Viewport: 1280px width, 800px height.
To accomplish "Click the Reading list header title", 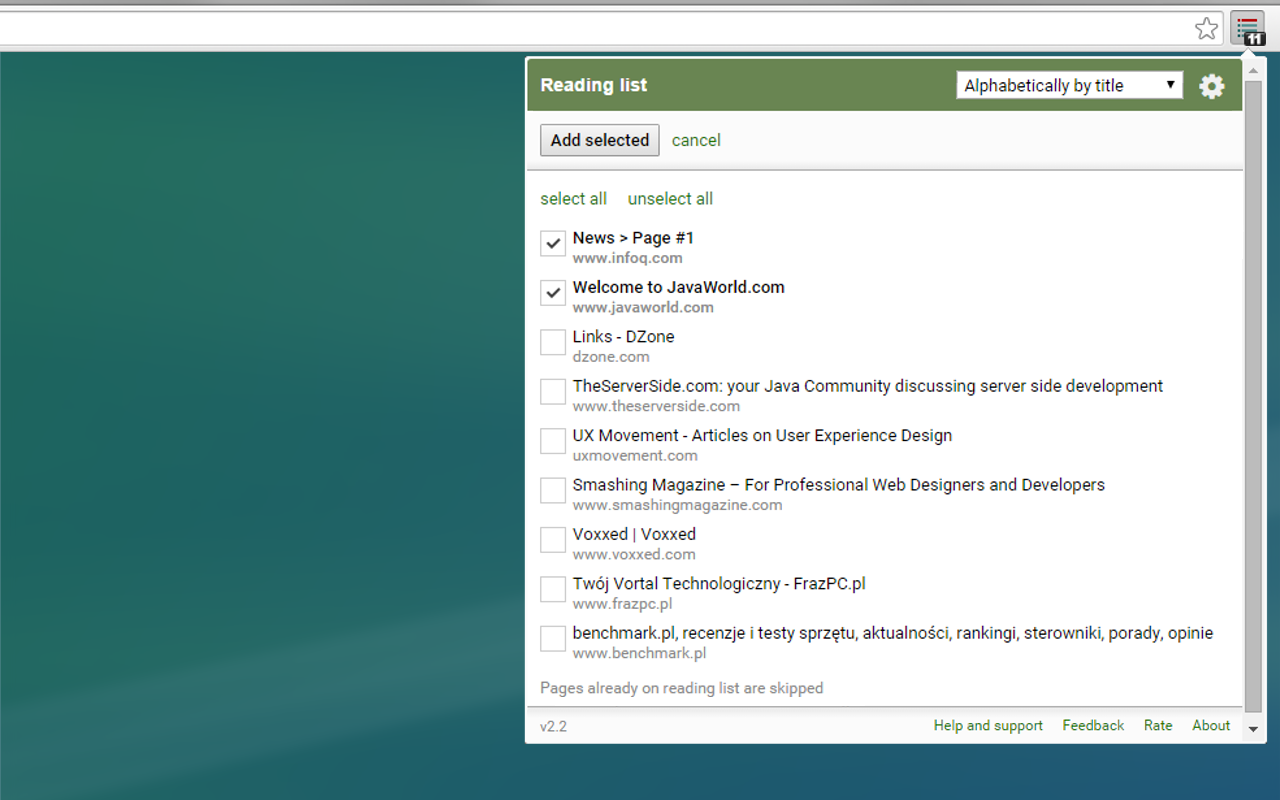I will pyautogui.click(x=594, y=85).
